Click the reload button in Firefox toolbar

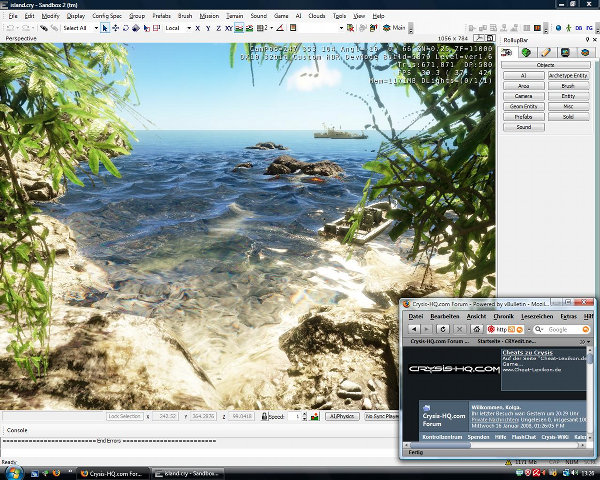pyautogui.click(x=444, y=329)
